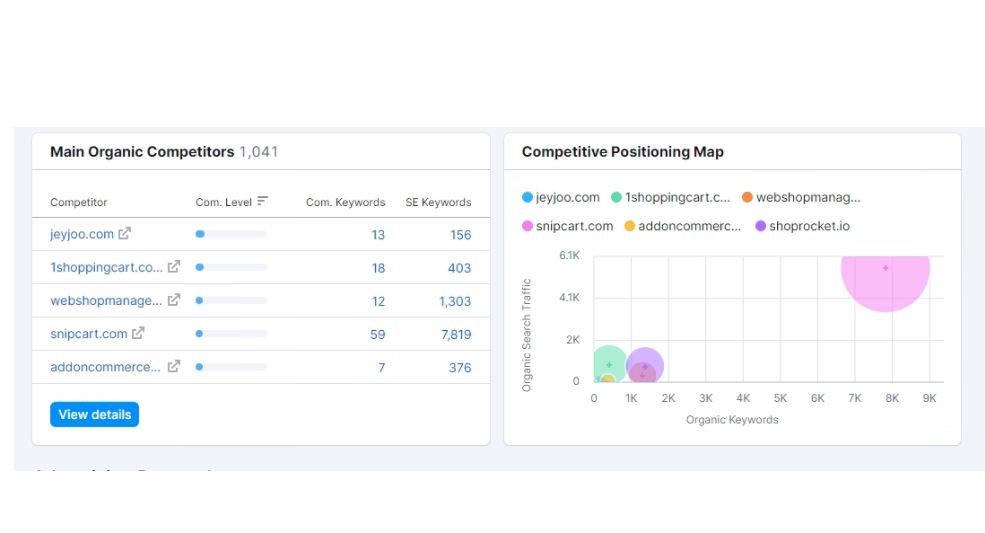This screenshot has width=985, height=533.
Task: Click the competition level bar for addoncommerce...
Action: pyautogui.click(x=231, y=366)
